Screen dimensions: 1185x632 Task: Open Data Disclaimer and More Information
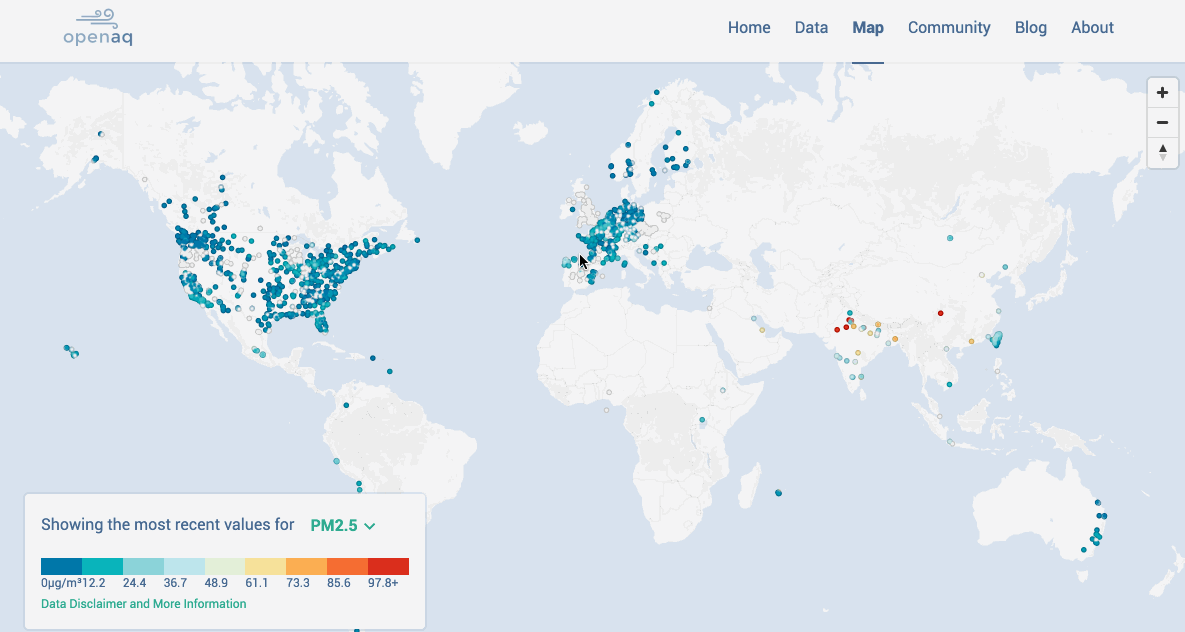(143, 604)
